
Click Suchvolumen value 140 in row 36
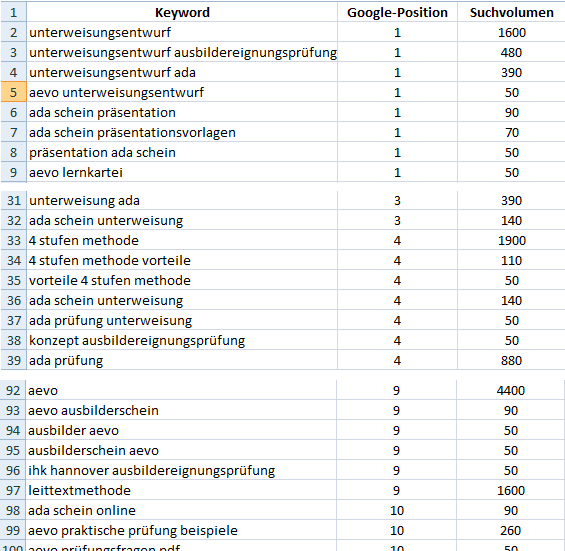511,301
